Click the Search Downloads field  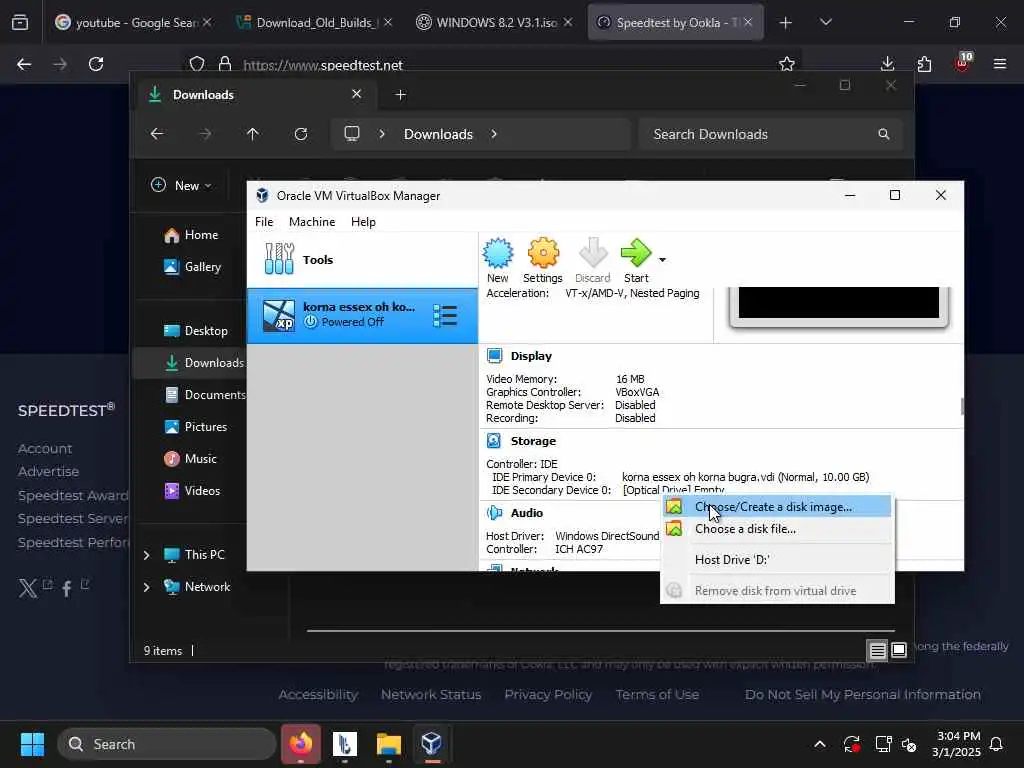pyautogui.click(x=771, y=134)
